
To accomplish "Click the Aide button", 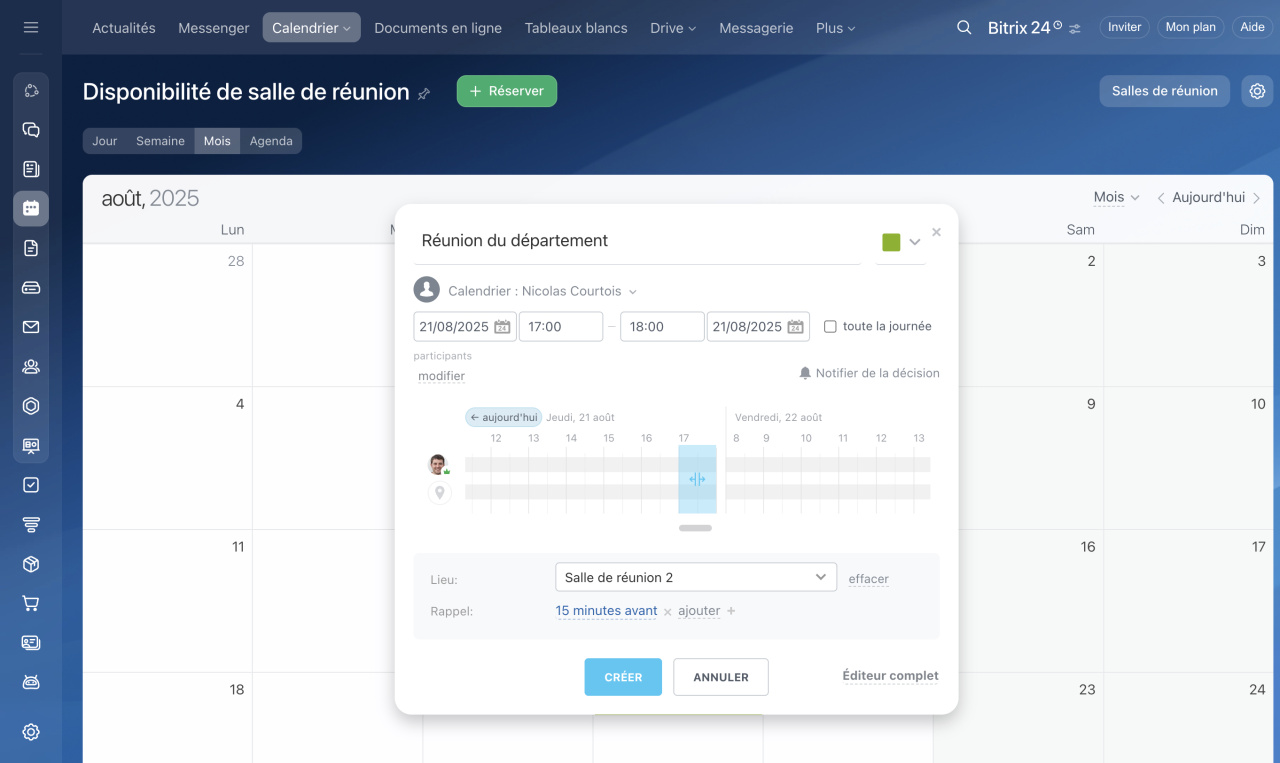I will coord(1253,28).
